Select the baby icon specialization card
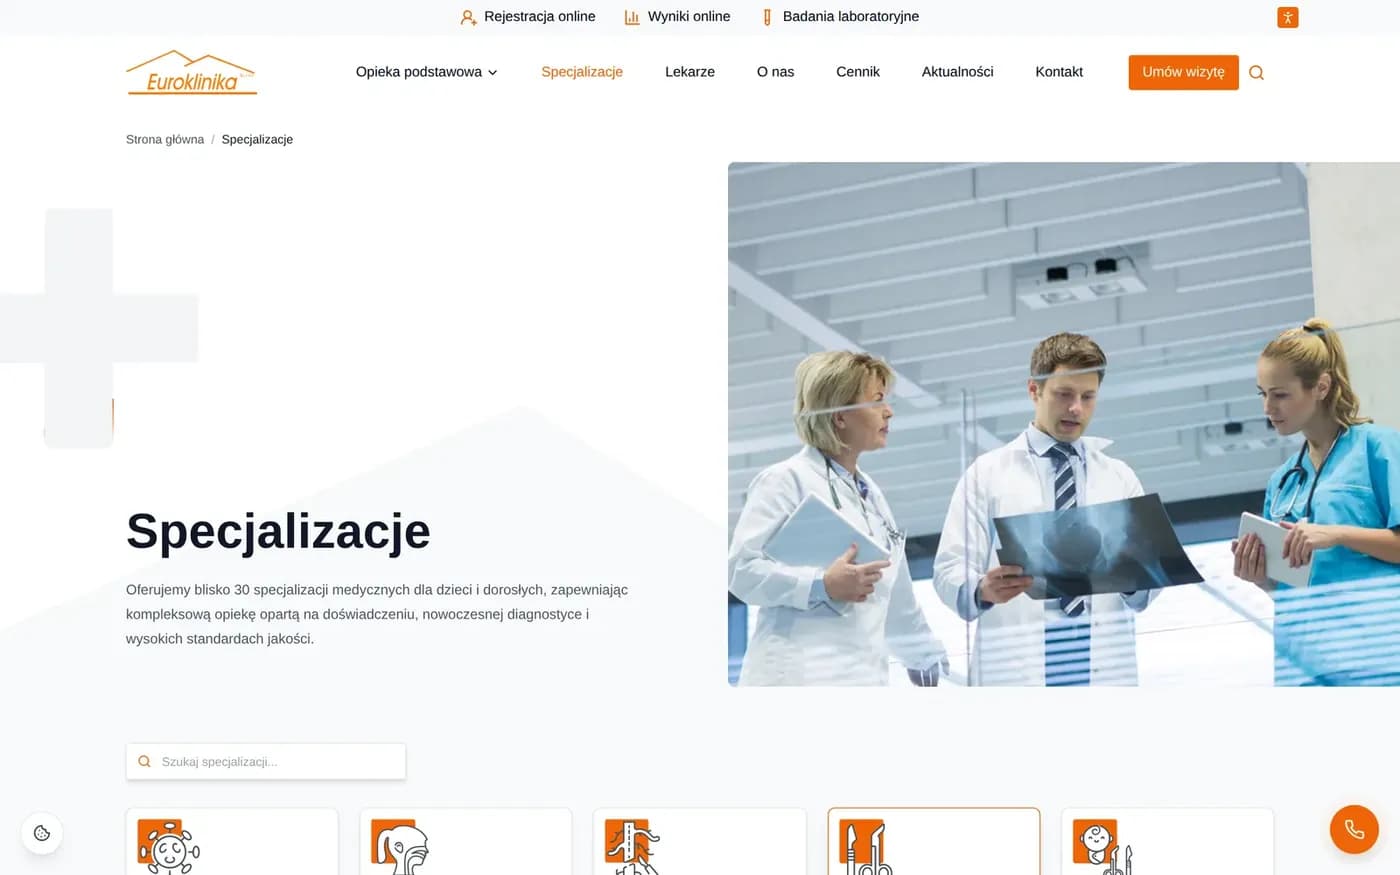Viewport: 1400px width, 875px height. coord(1168,842)
